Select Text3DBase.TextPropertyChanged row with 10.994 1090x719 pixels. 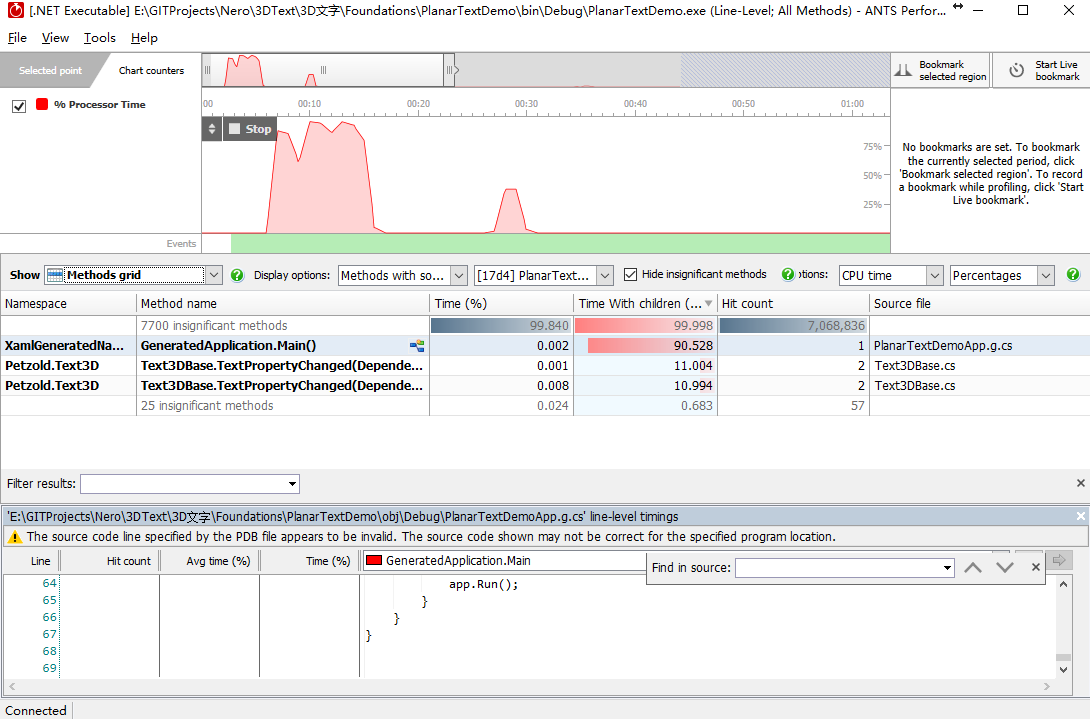click(x=545, y=386)
